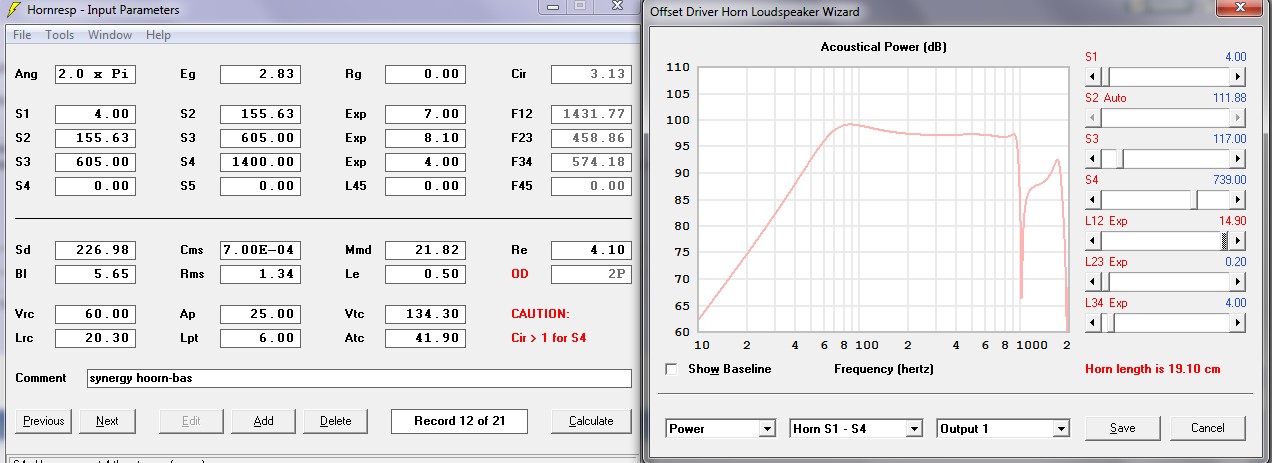The height and width of the screenshot is (463, 1272).
Task: Click the L12 Exp slider left arrow
Action: (x=1093, y=241)
